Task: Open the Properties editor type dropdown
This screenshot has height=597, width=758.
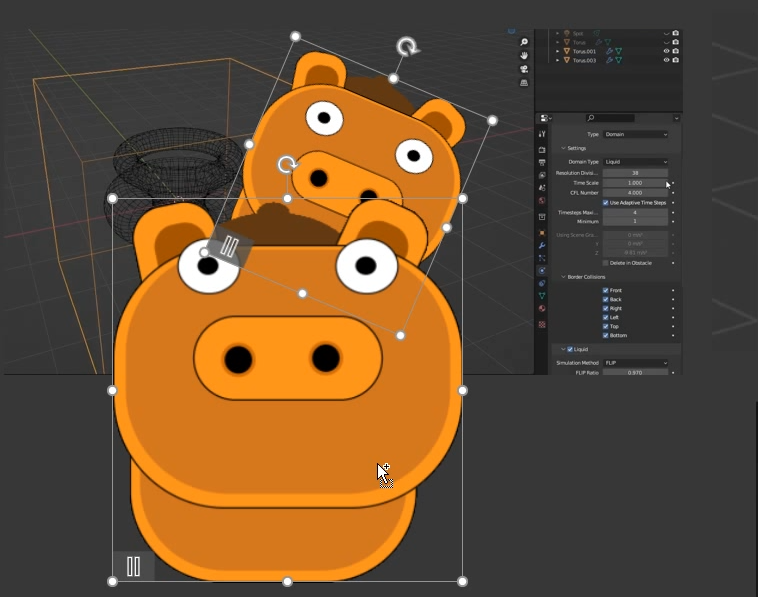Action: [546, 118]
